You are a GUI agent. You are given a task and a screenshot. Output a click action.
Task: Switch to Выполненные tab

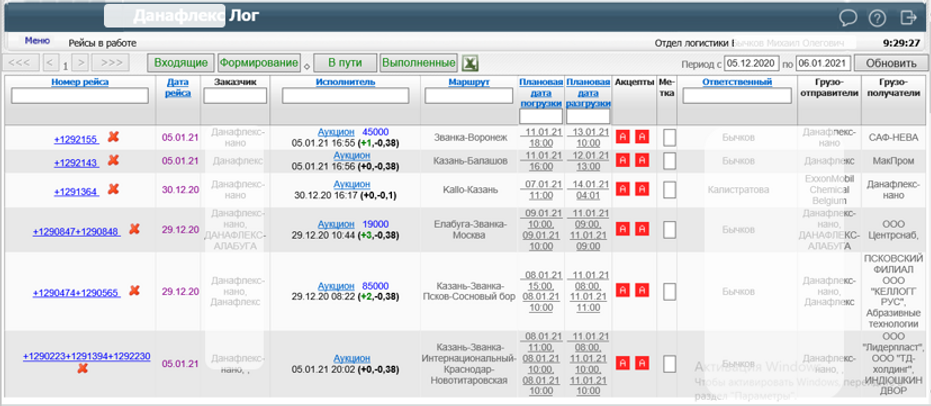click(x=419, y=63)
